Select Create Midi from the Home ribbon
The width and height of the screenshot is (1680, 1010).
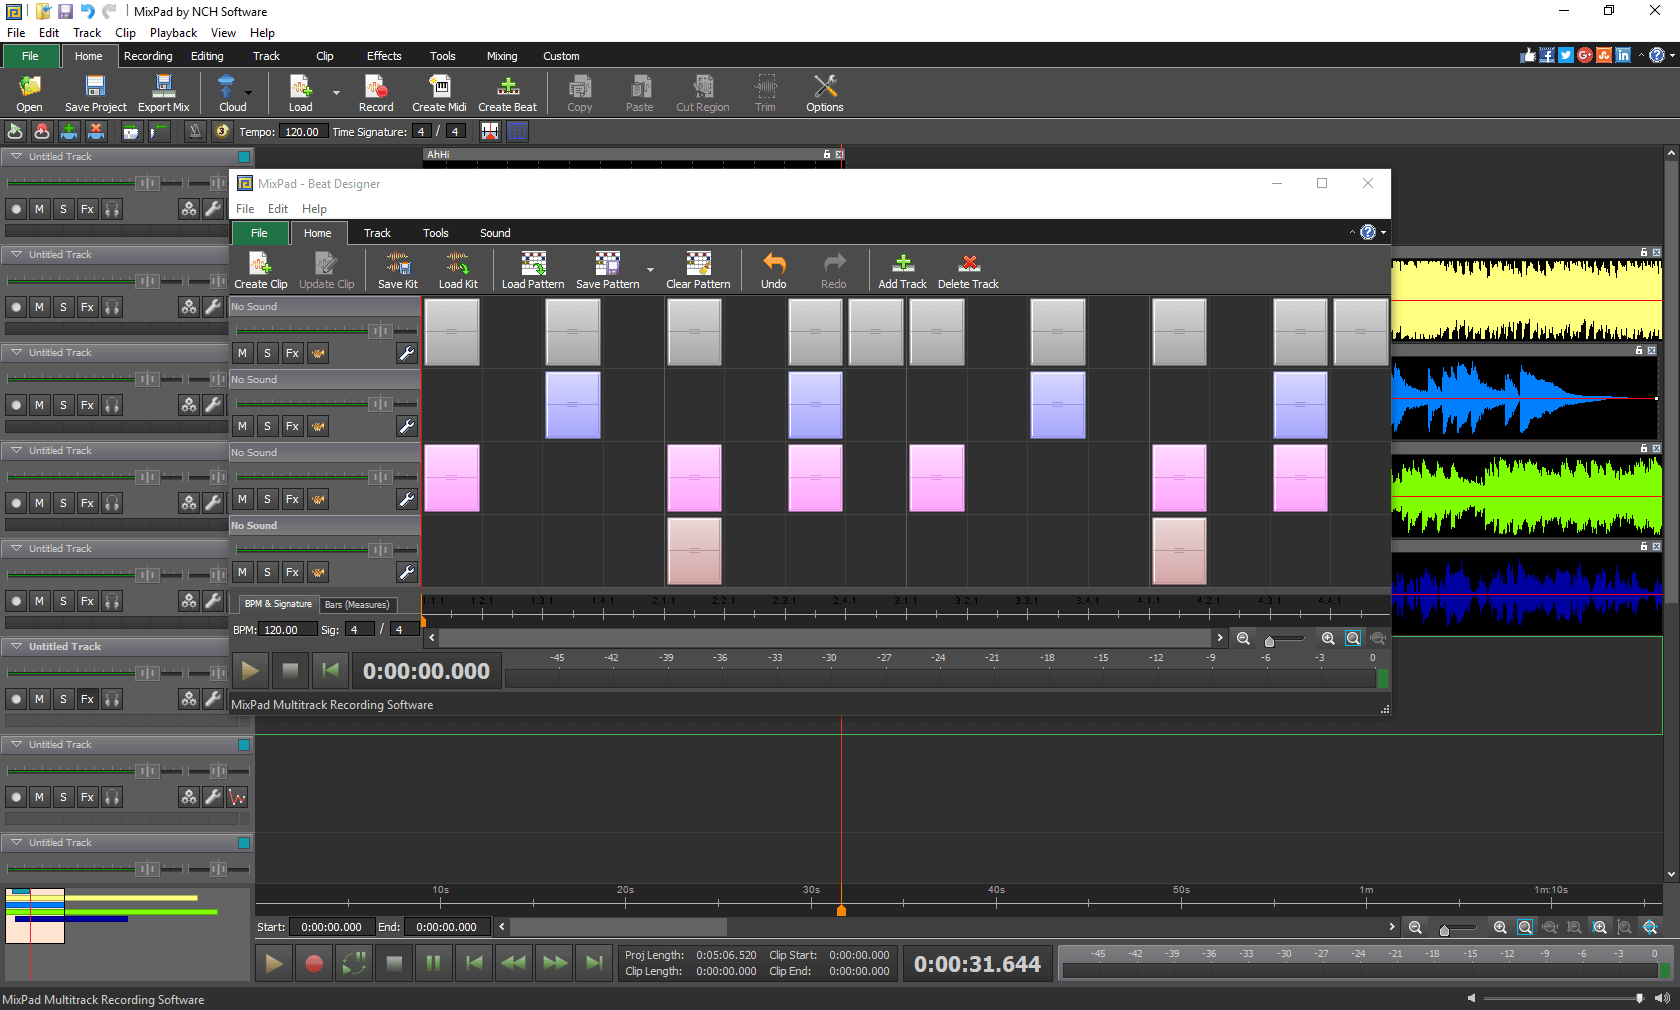pyautogui.click(x=439, y=92)
